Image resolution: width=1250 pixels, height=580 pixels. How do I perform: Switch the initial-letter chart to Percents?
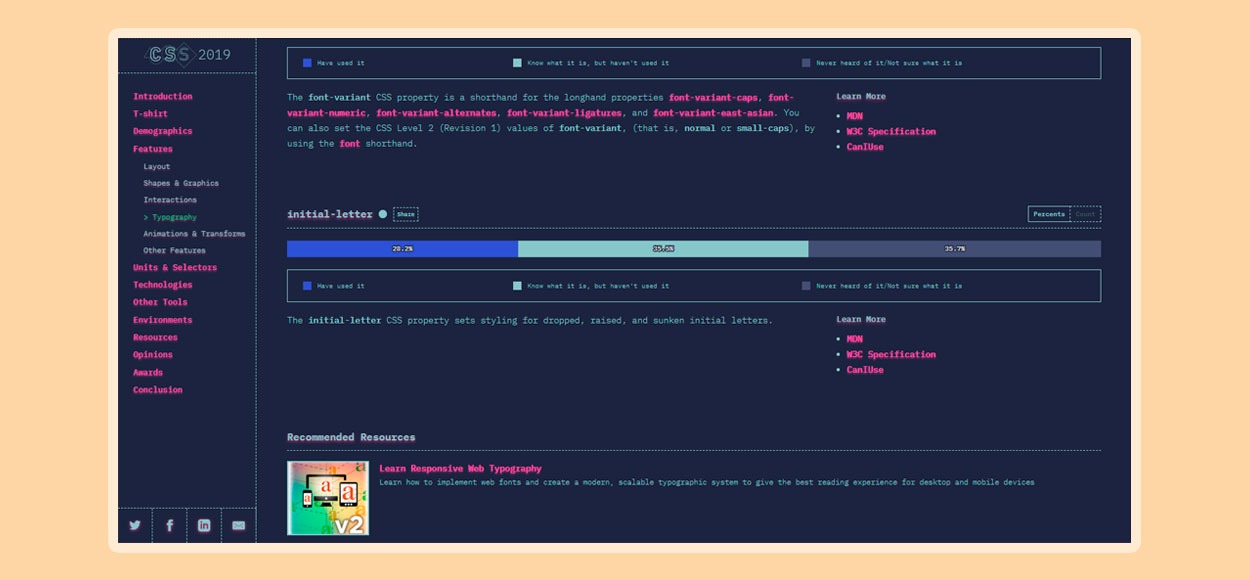(1049, 214)
